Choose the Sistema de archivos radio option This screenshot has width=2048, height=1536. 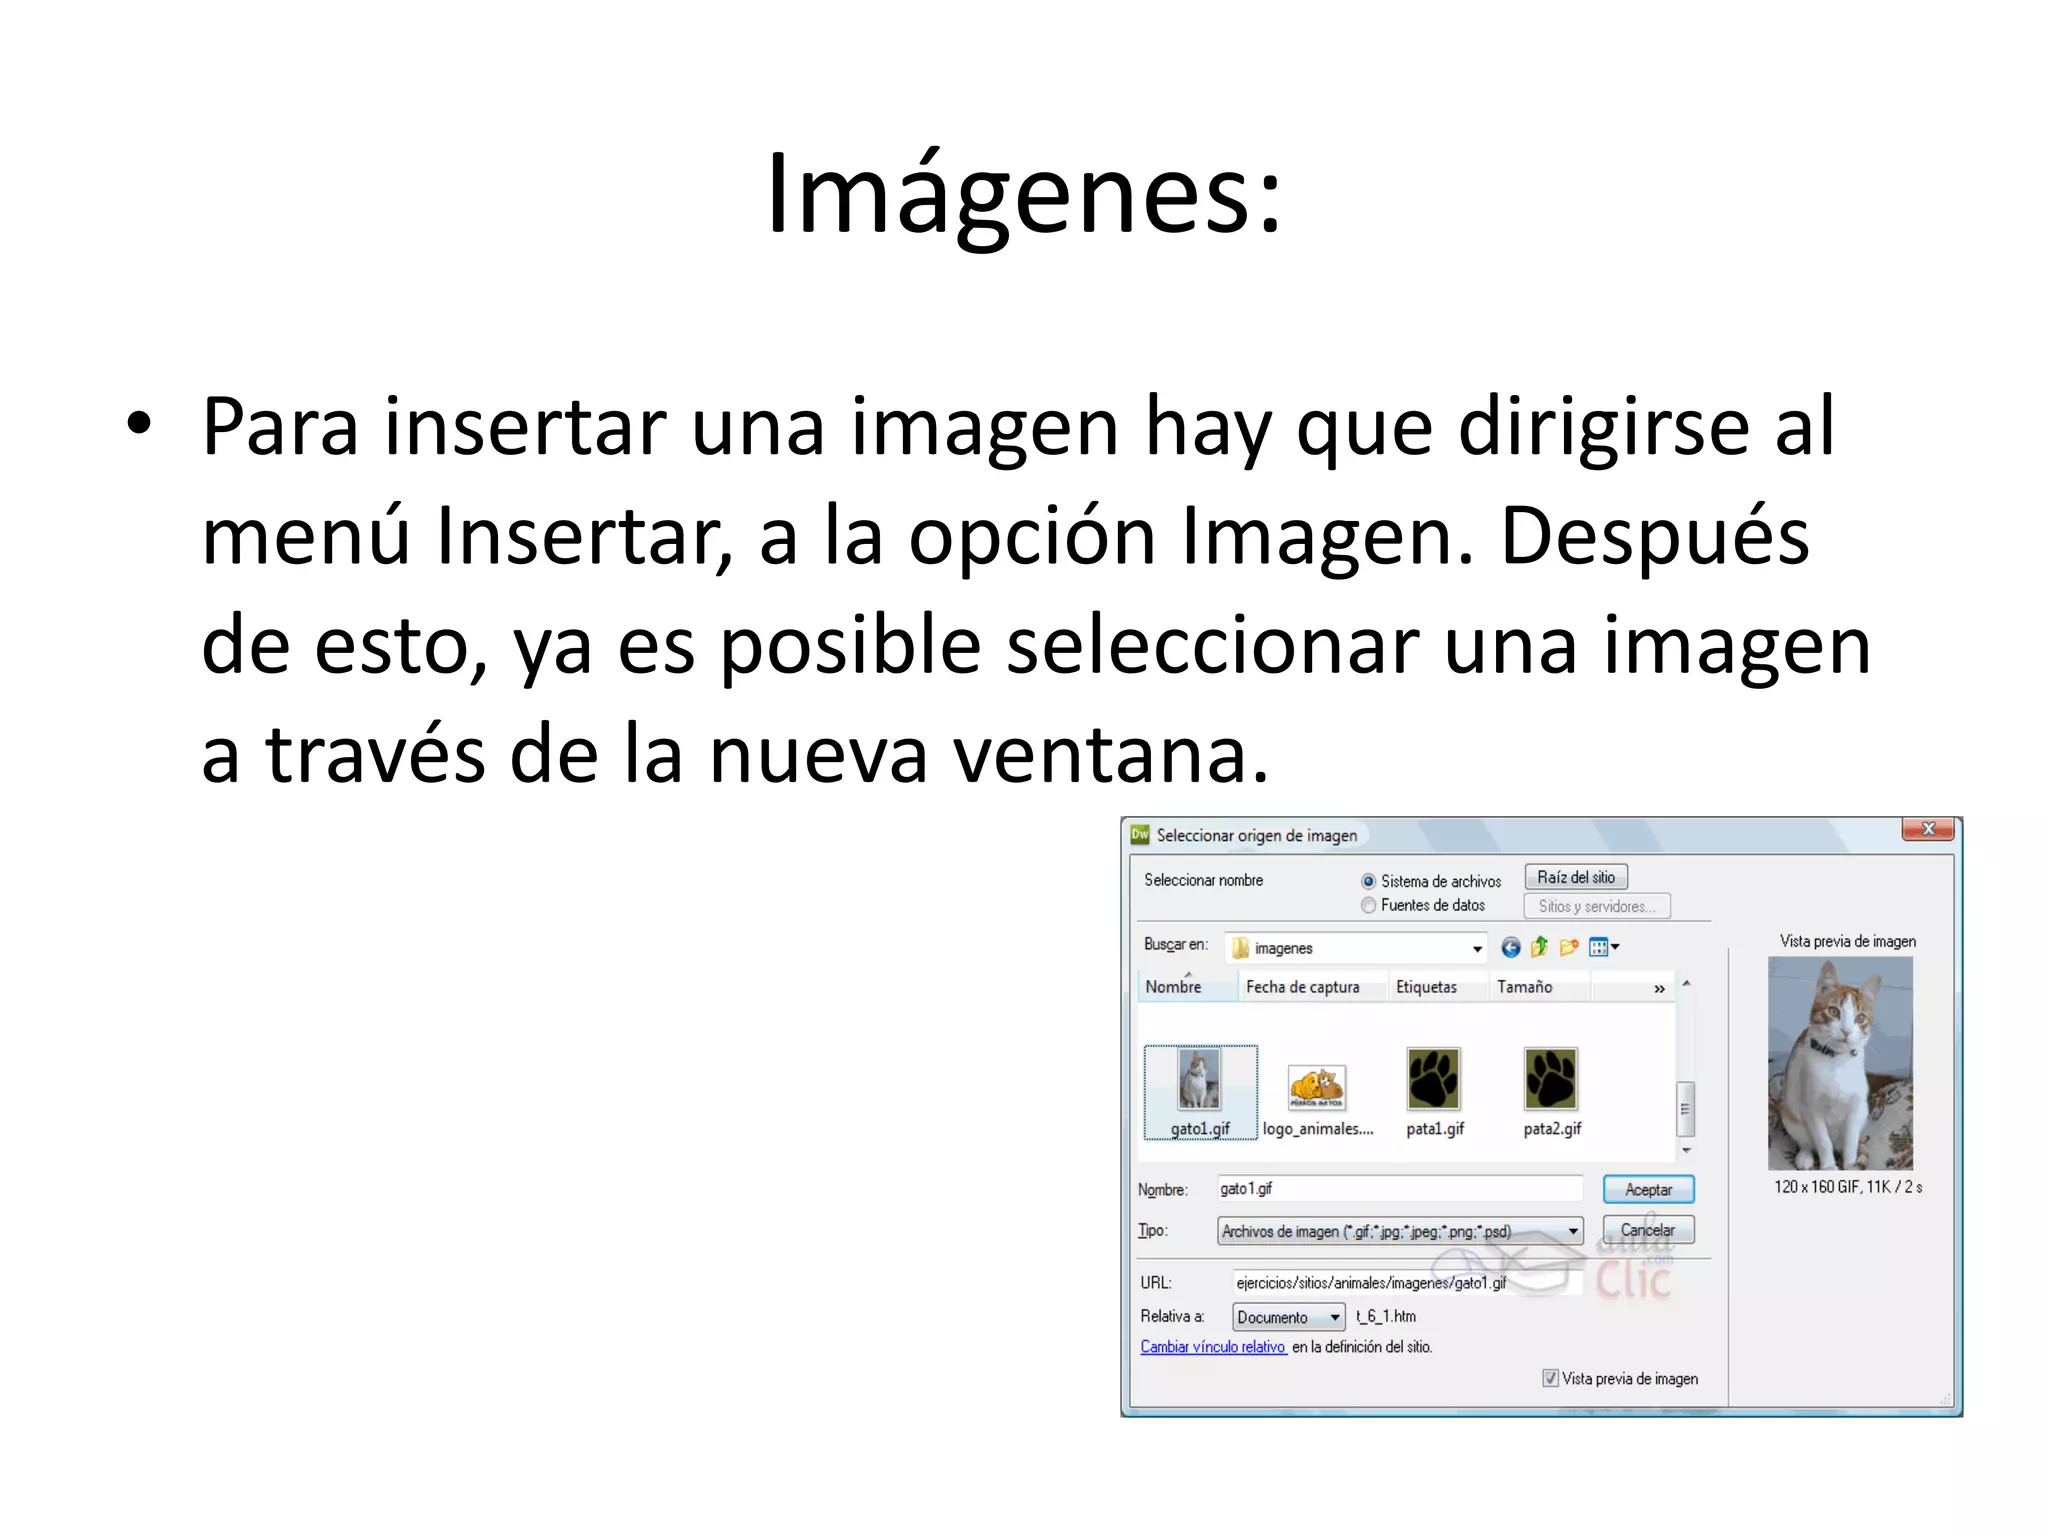pos(1368,881)
